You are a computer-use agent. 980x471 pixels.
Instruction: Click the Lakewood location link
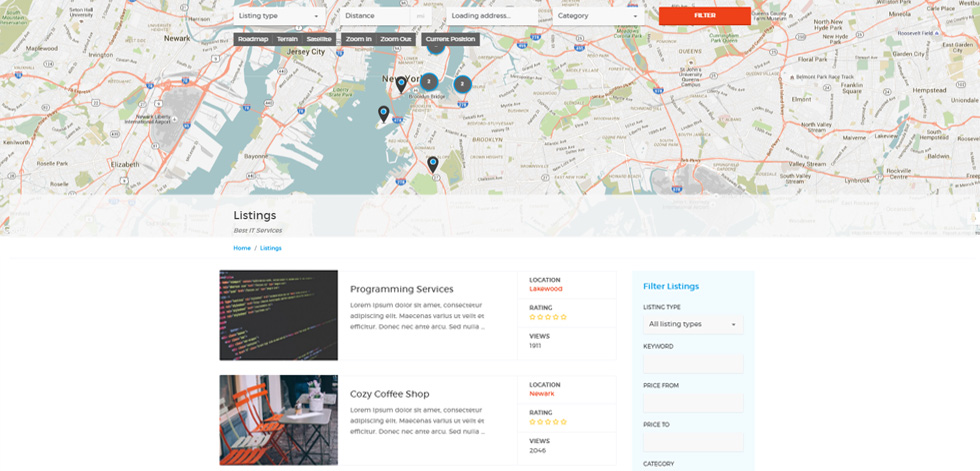(x=546, y=289)
